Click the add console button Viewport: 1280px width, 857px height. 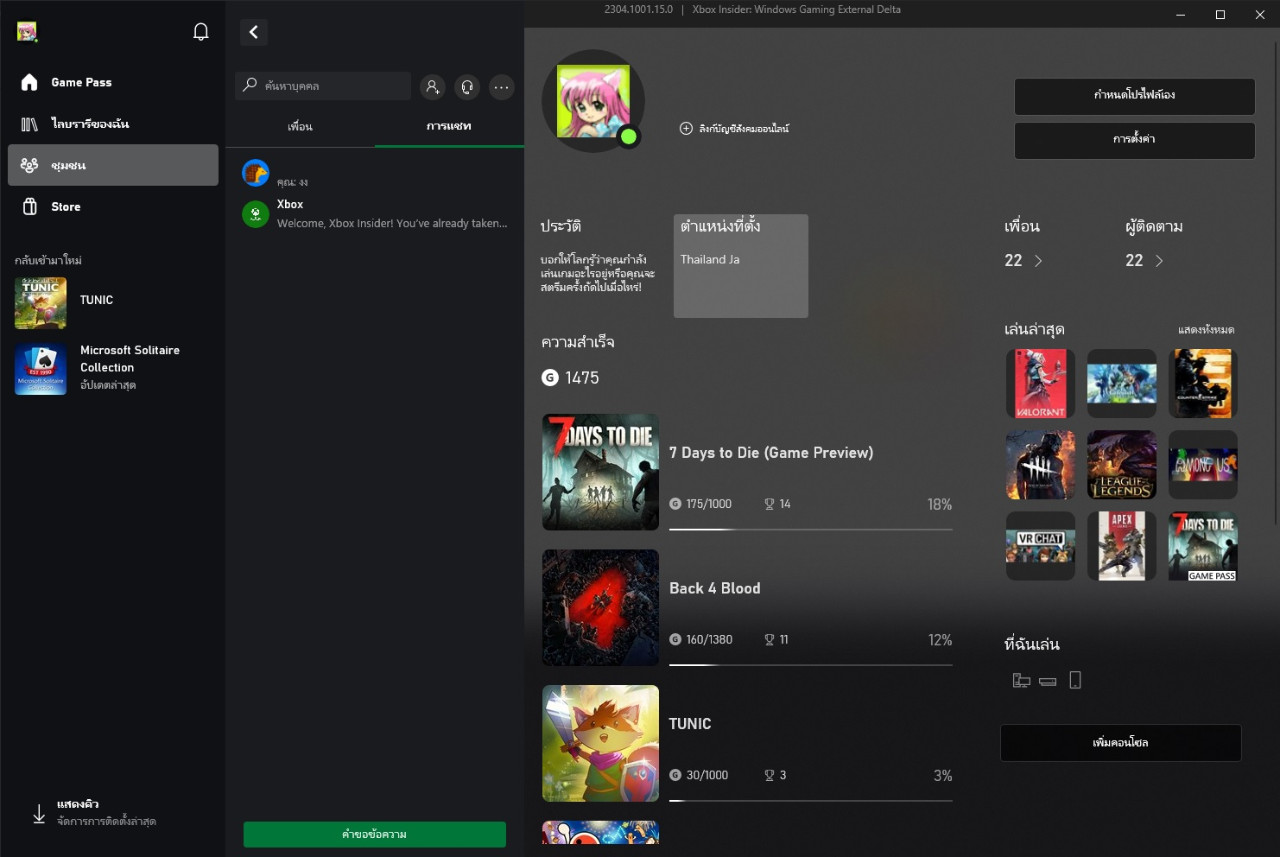1121,743
